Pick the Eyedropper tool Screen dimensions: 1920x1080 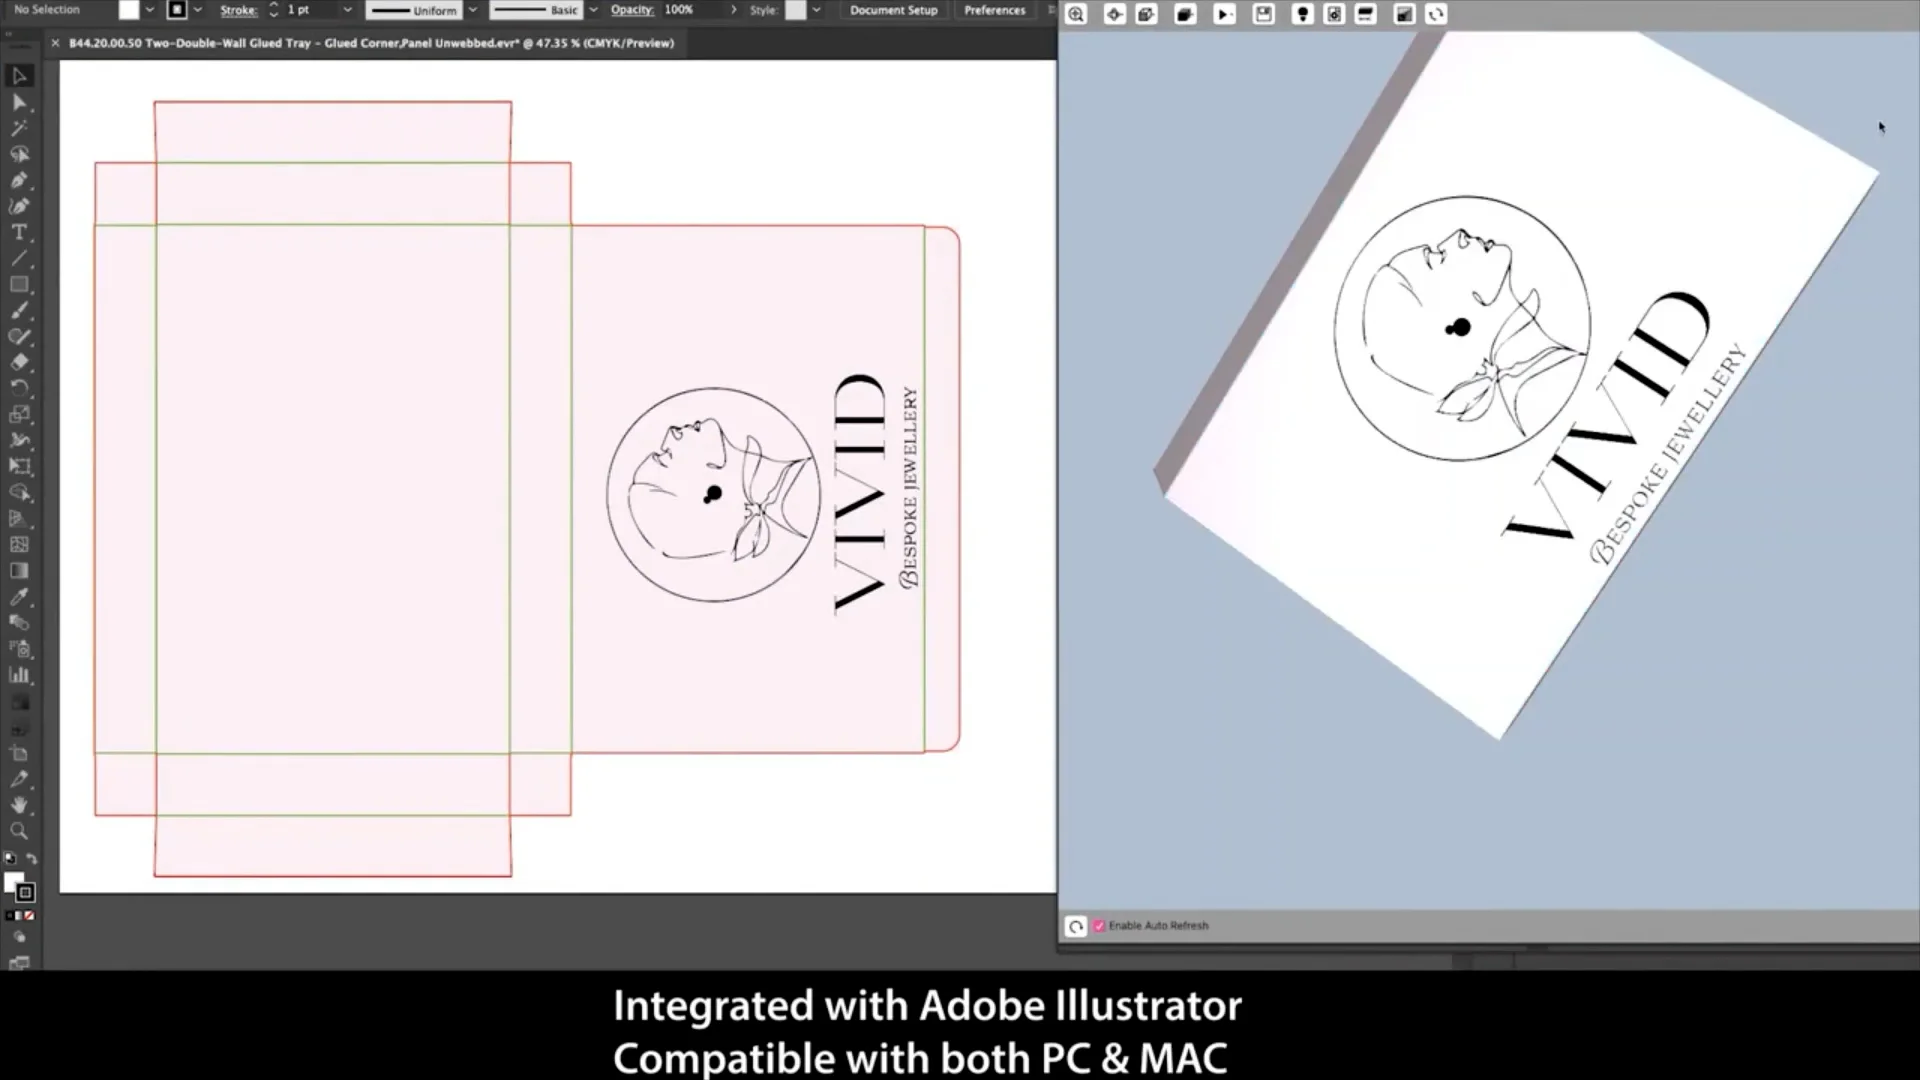click(x=19, y=597)
